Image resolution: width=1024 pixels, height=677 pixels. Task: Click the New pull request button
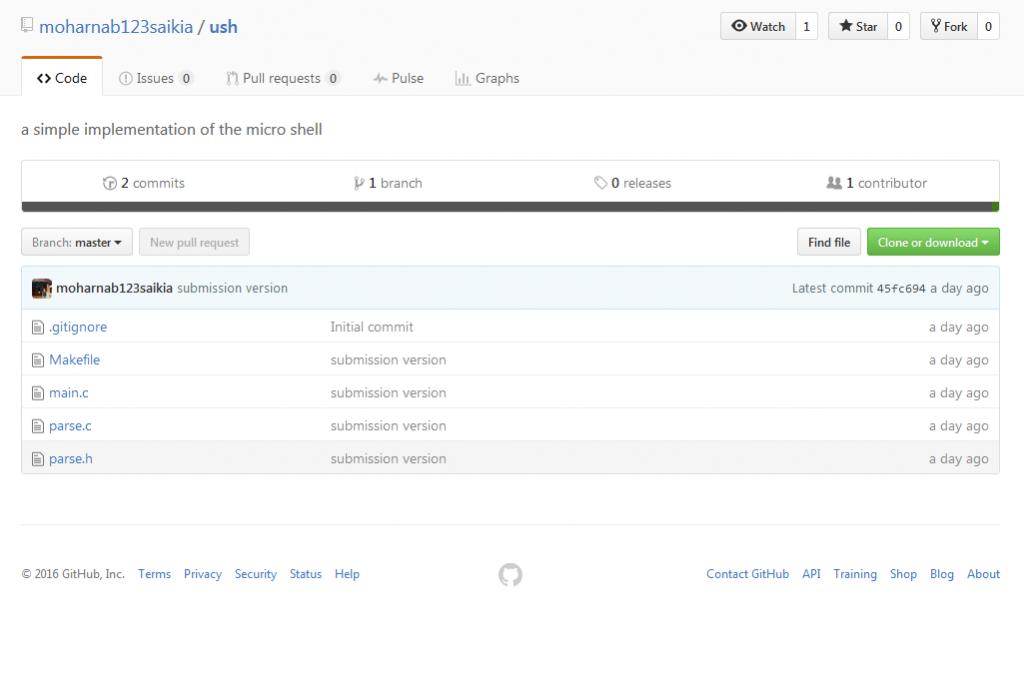(x=195, y=242)
